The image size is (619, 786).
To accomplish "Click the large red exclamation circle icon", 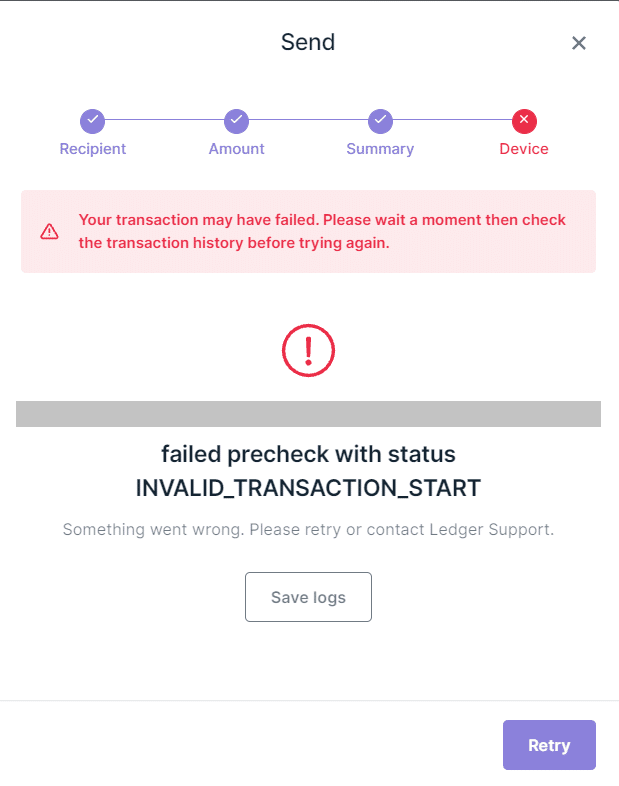I will click(308, 350).
